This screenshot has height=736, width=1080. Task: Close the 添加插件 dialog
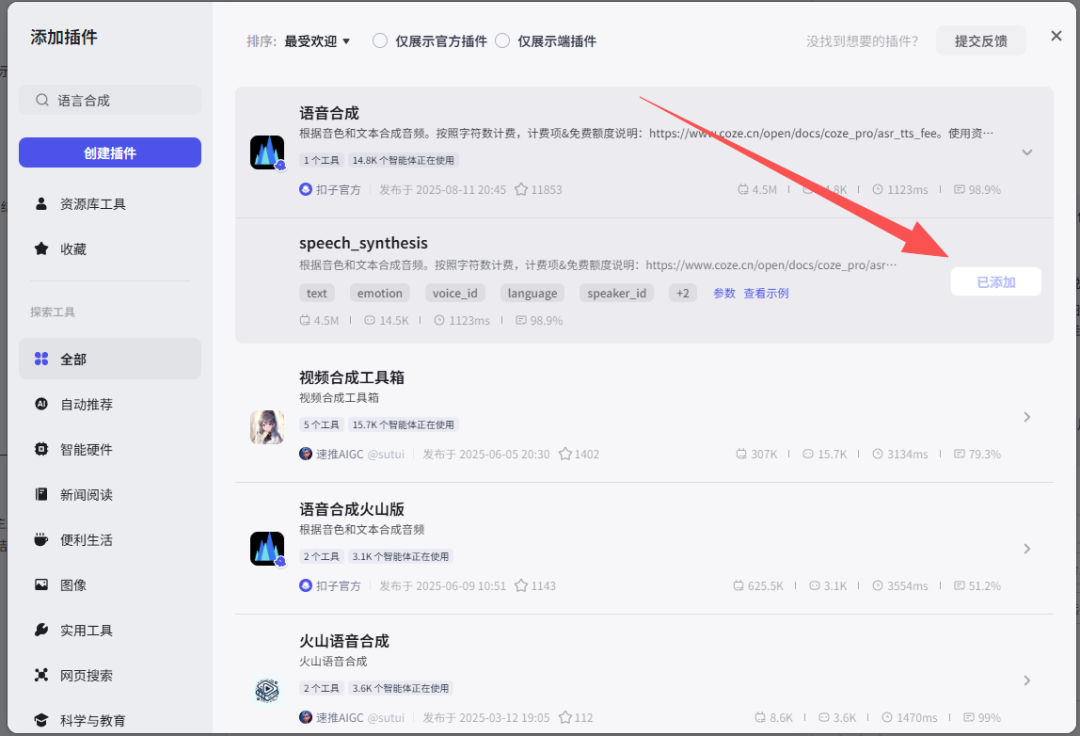click(x=1056, y=36)
